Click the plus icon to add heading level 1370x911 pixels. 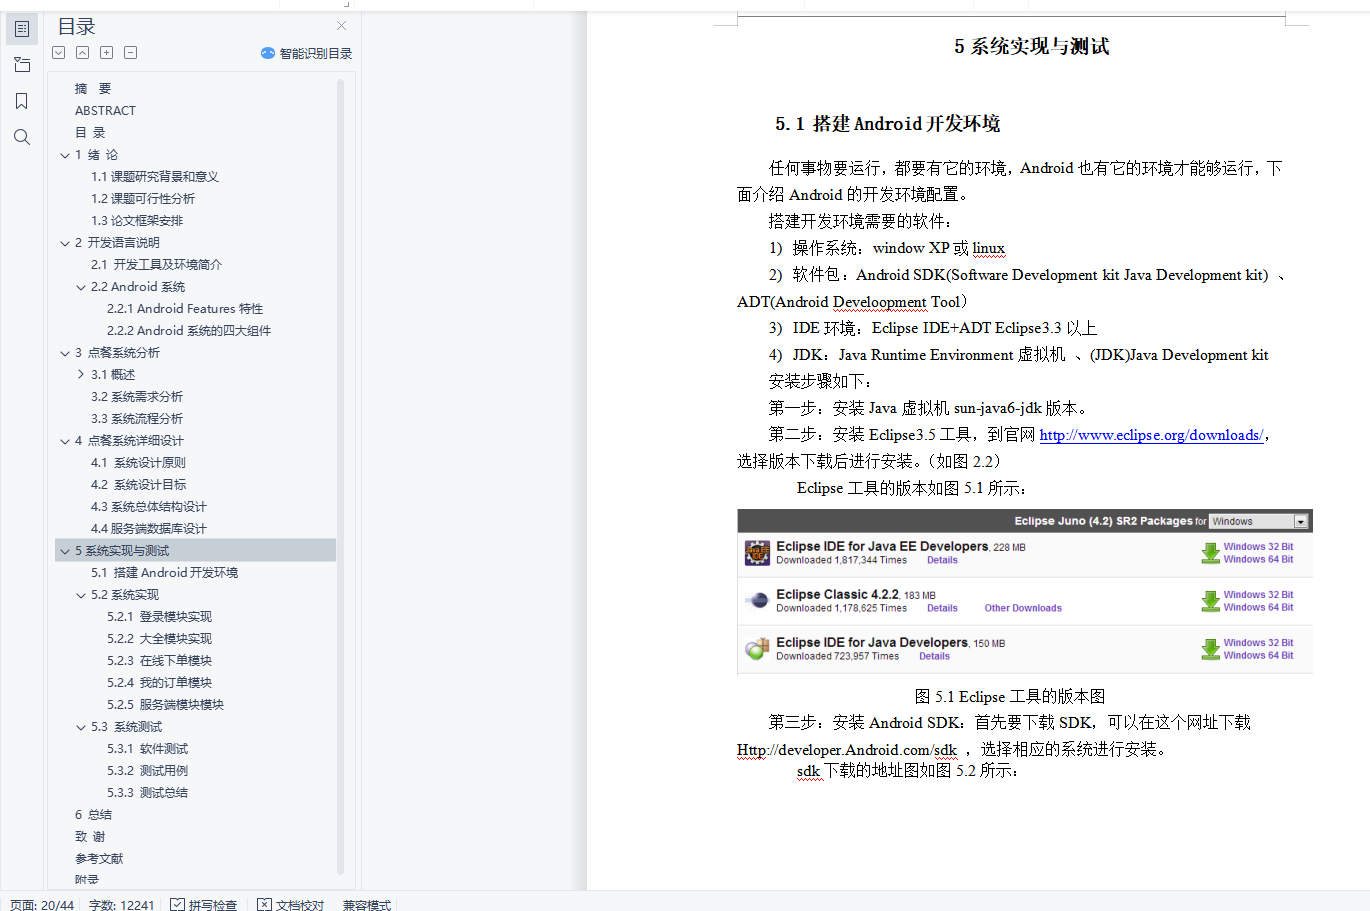(107, 53)
